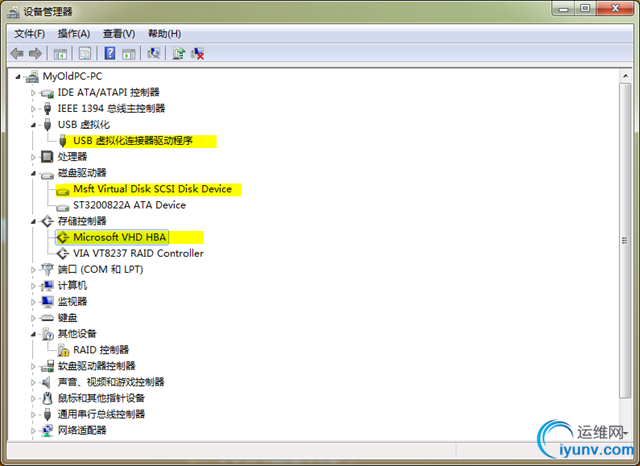Expand the 监视器 node
Viewport: 640px width, 466px height.
click(x=33, y=302)
